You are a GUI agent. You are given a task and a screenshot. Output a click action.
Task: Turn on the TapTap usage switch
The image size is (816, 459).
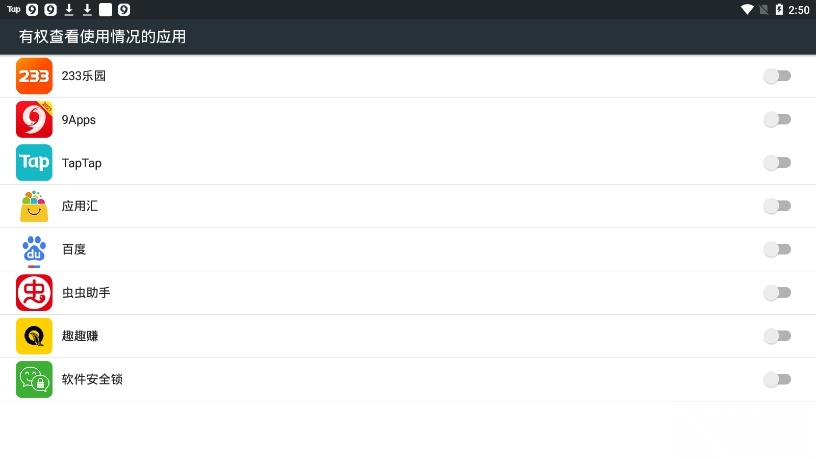(x=777, y=162)
